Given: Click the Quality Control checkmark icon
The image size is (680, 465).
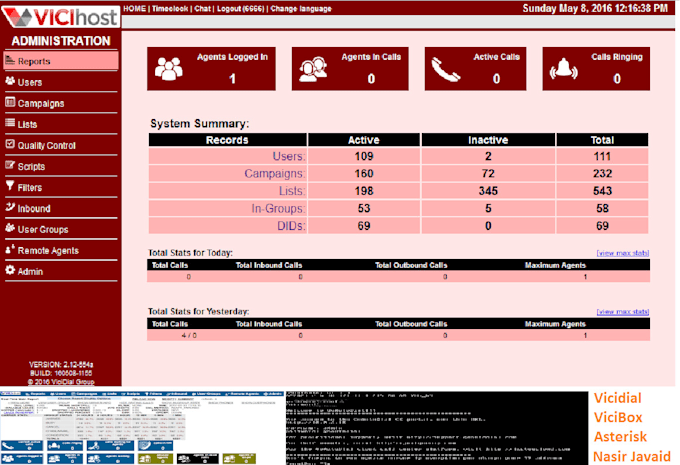Looking at the screenshot, I should click(10, 144).
